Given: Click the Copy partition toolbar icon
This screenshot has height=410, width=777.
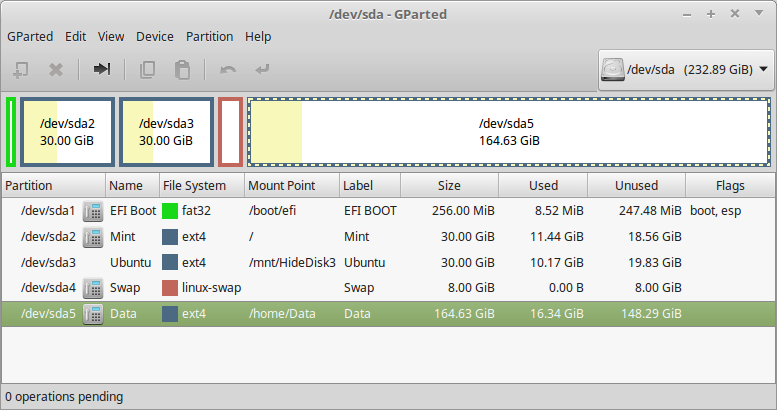Looking at the screenshot, I should click(147, 69).
